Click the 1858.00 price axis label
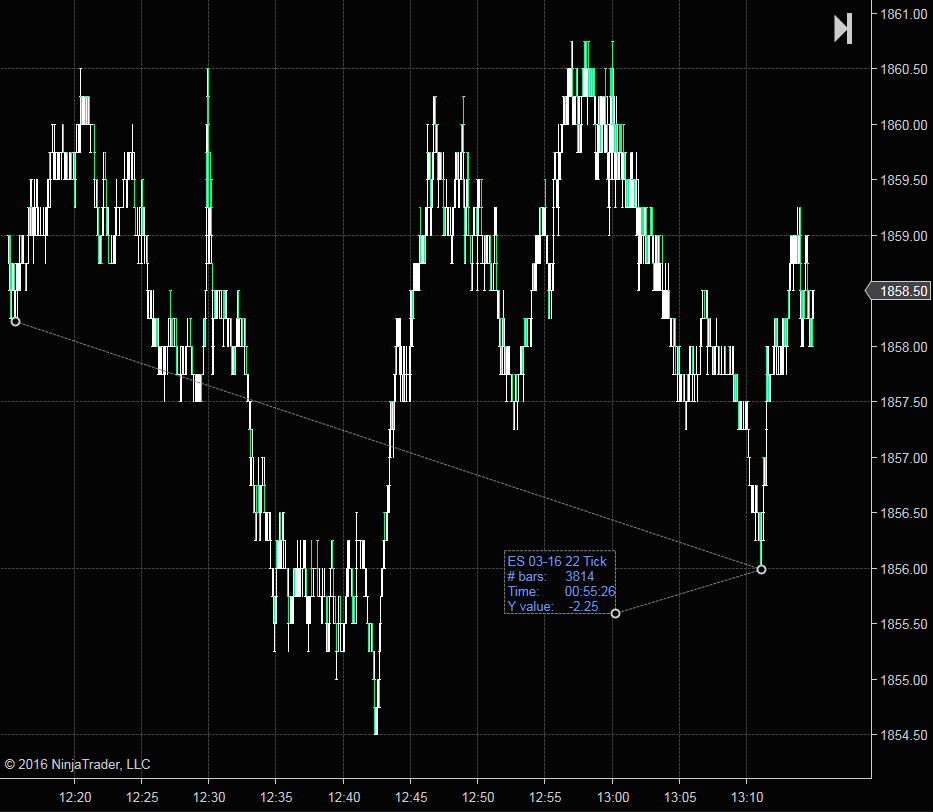The height and width of the screenshot is (812, 933). tap(903, 347)
